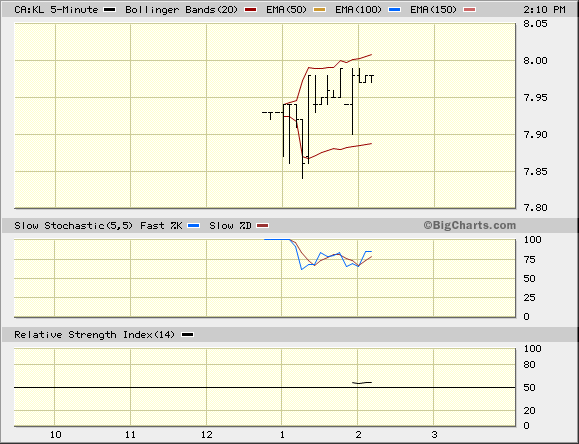
Task: Click the 2 hour label on time axis
Action: point(358,434)
